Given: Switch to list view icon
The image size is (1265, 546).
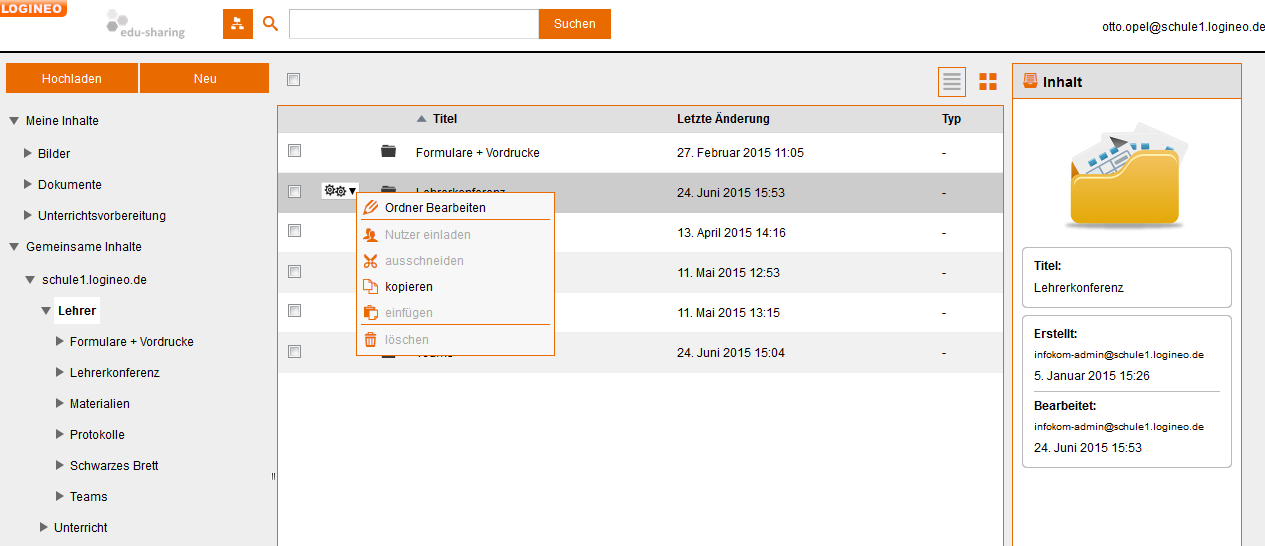Looking at the screenshot, I should [x=952, y=82].
